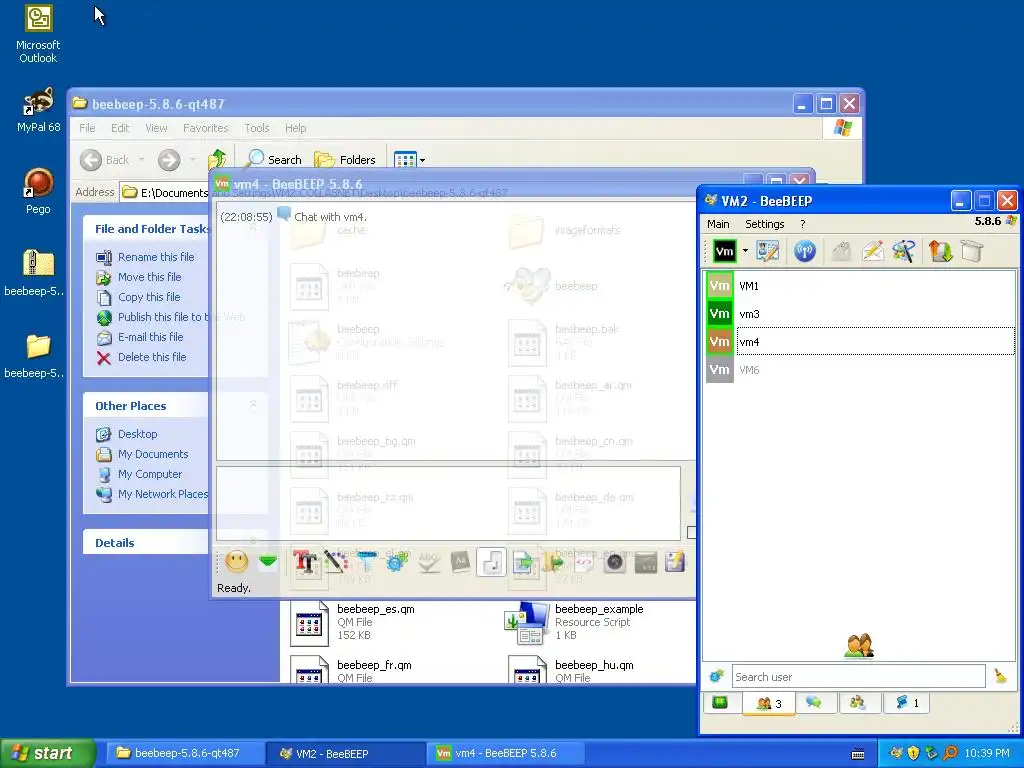Open File menu in Explorer window
The image size is (1024, 768).
pos(87,128)
